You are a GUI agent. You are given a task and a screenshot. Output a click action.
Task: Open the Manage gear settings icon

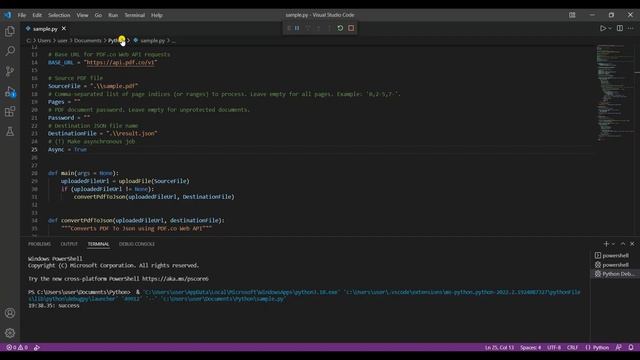(x=10, y=333)
